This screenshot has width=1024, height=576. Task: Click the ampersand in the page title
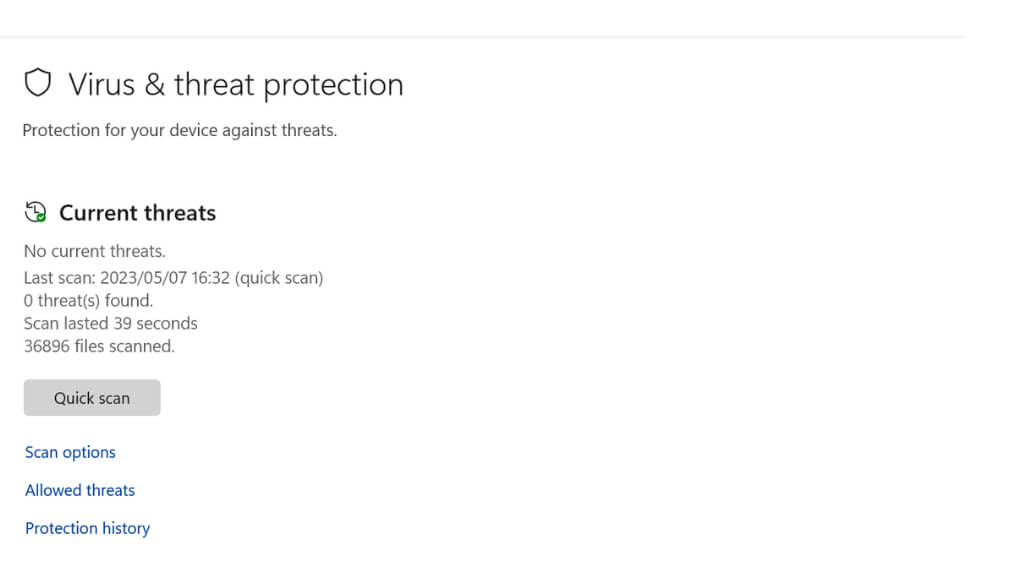(154, 85)
